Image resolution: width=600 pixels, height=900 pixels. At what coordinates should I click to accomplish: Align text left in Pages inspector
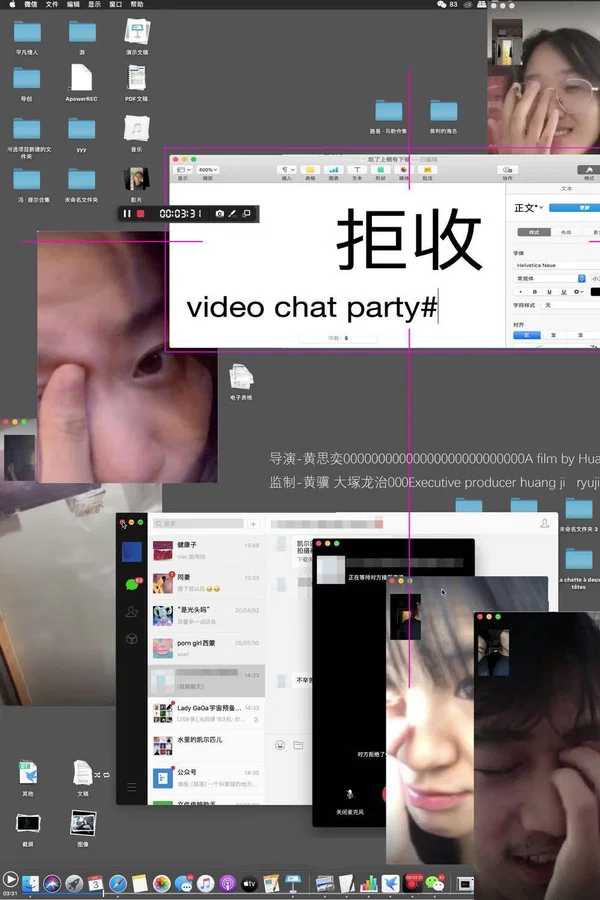[527, 335]
